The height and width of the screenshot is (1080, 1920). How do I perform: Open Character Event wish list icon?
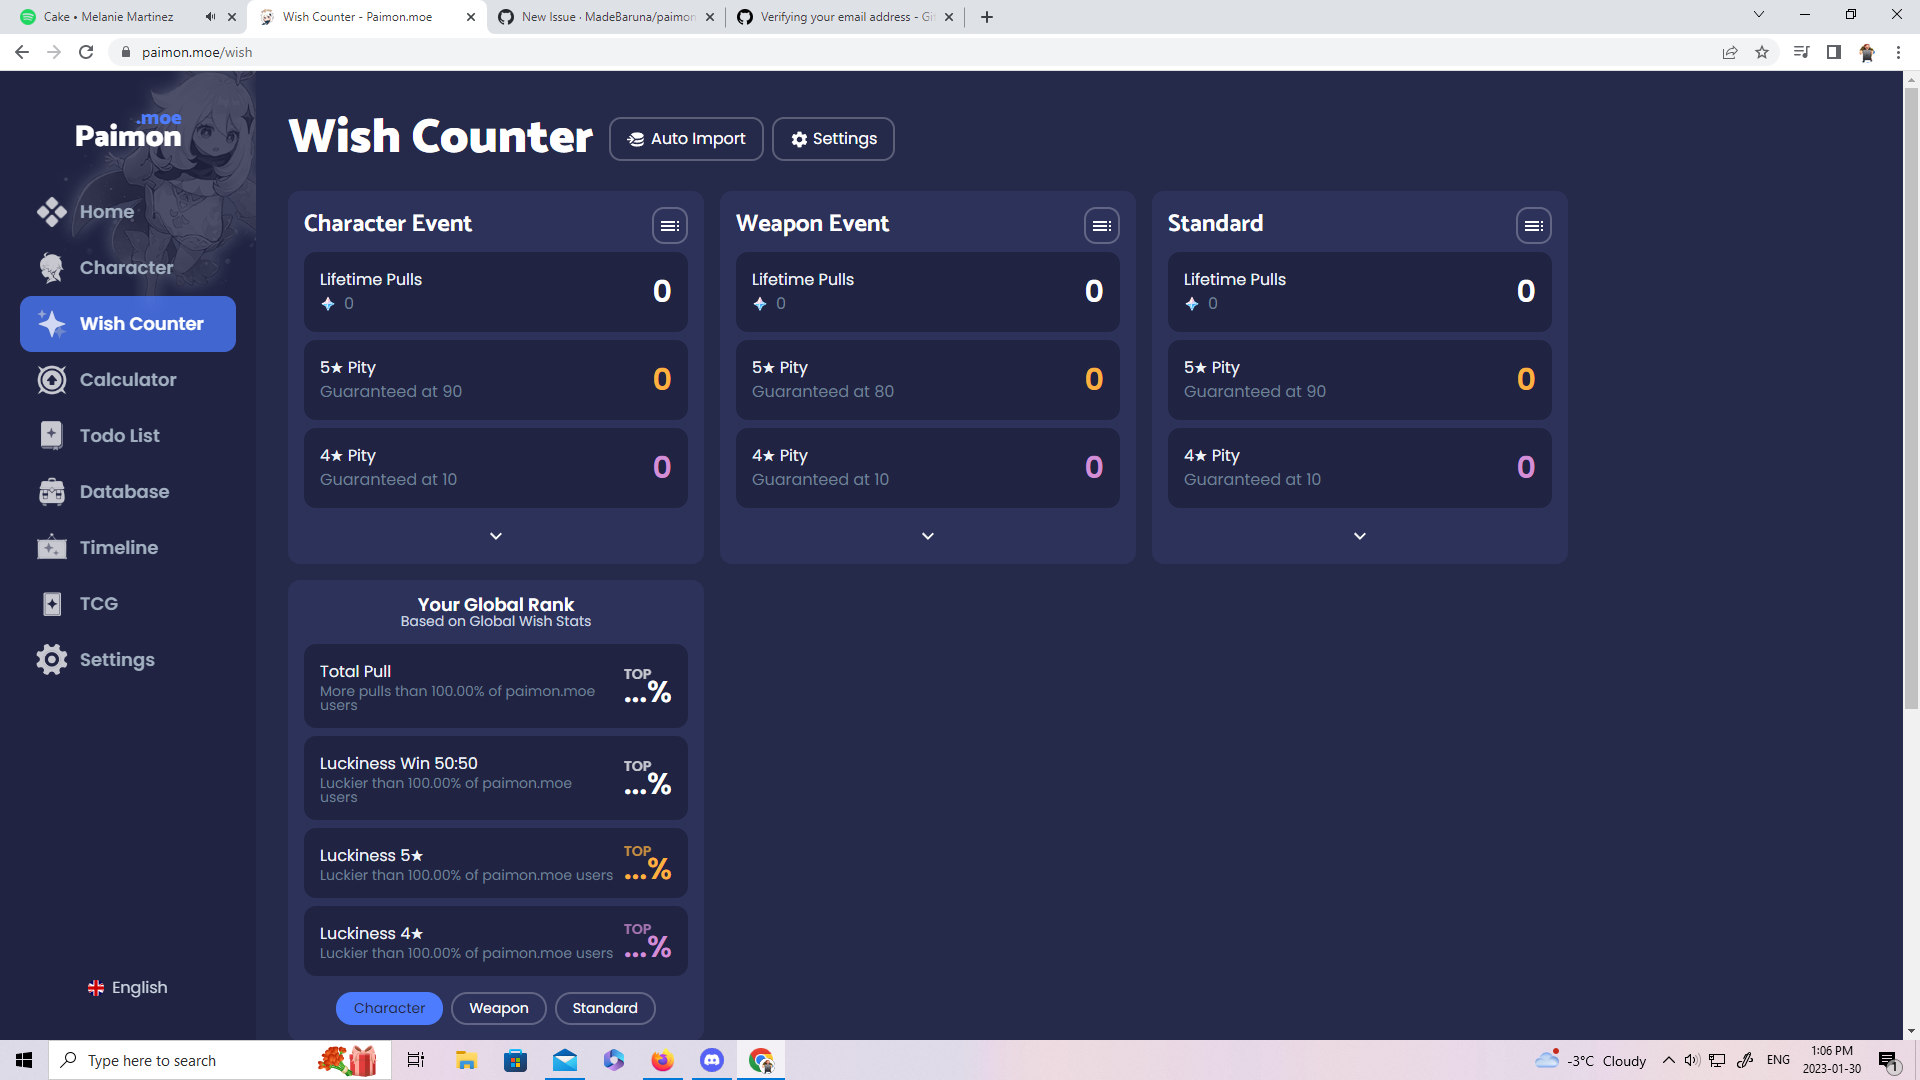point(669,226)
